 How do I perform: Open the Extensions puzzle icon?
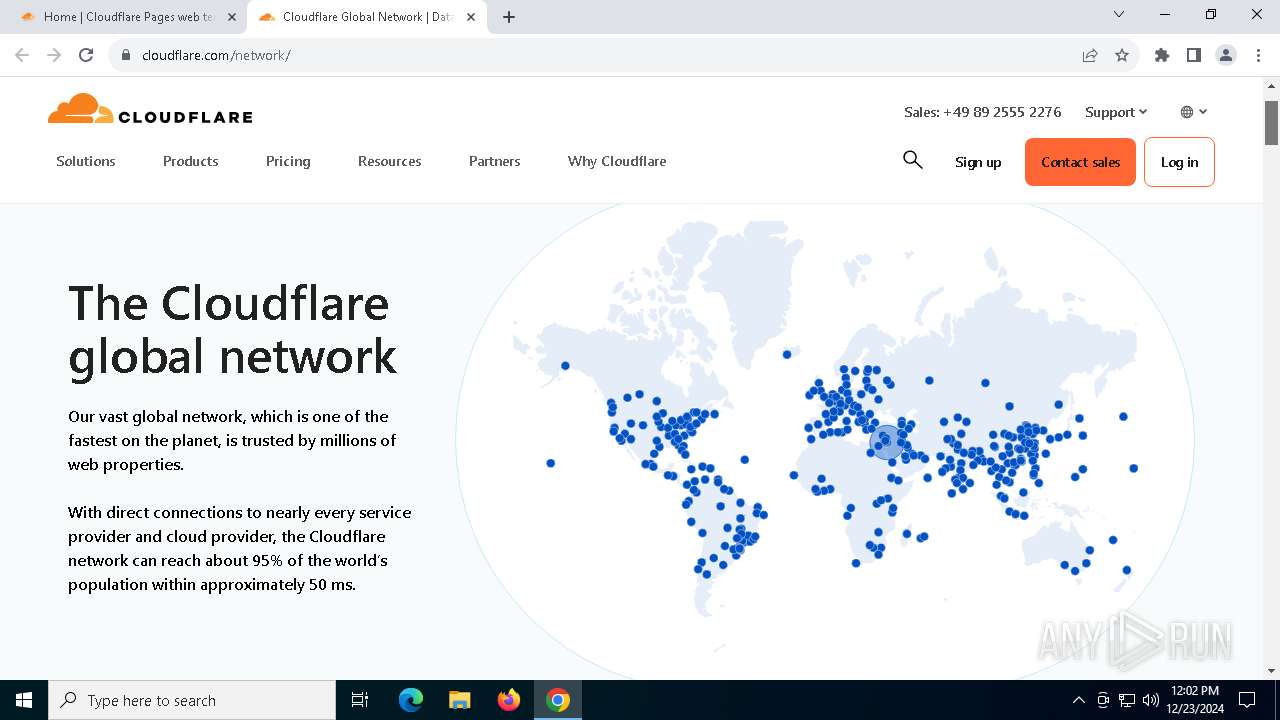click(x=1162, y=55)
